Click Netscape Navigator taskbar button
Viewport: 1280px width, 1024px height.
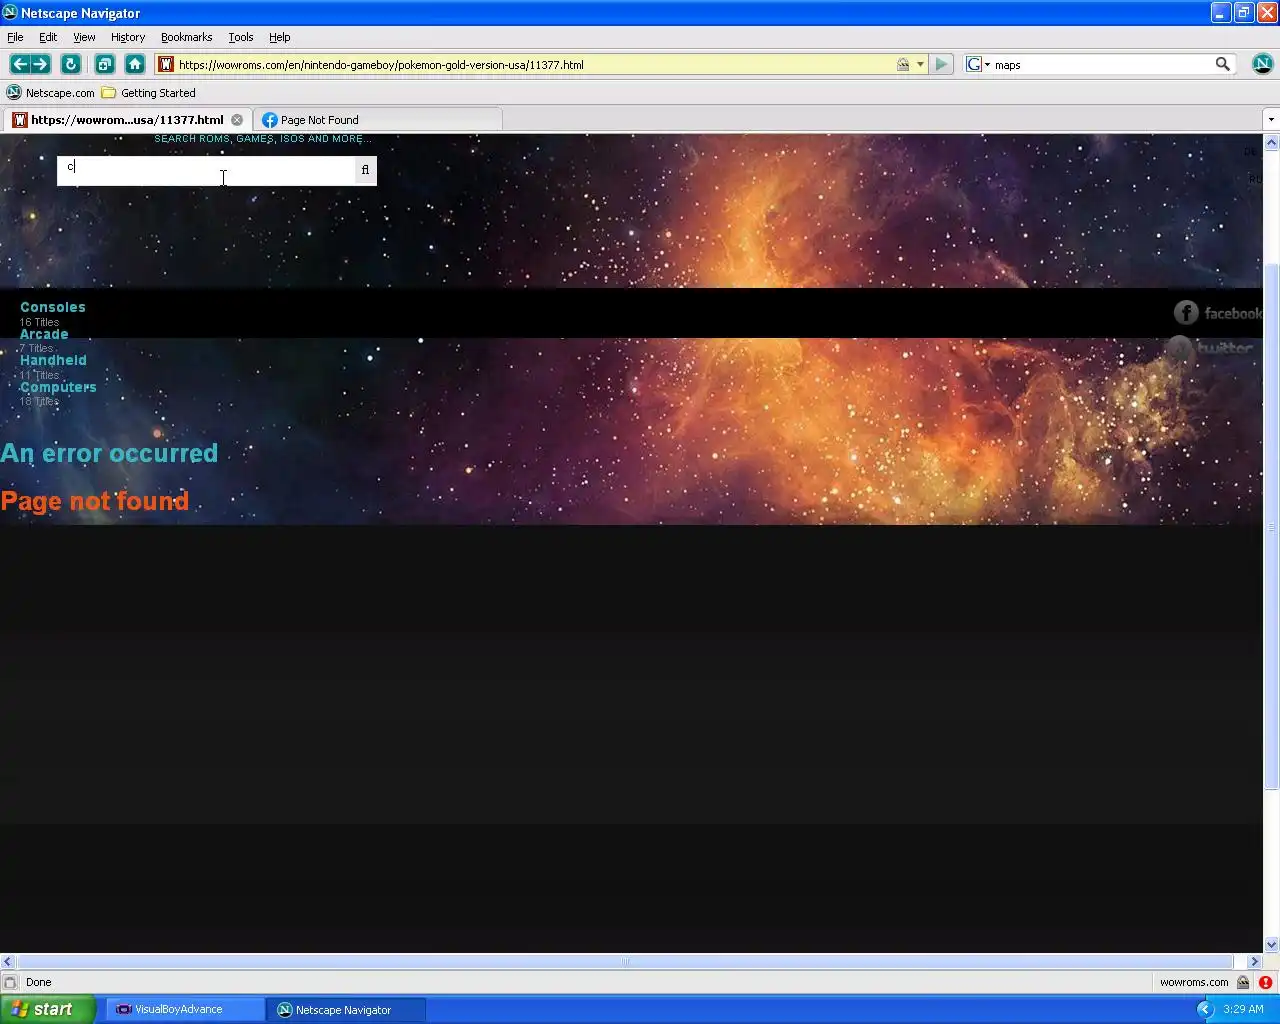[x=346, y=1009]
